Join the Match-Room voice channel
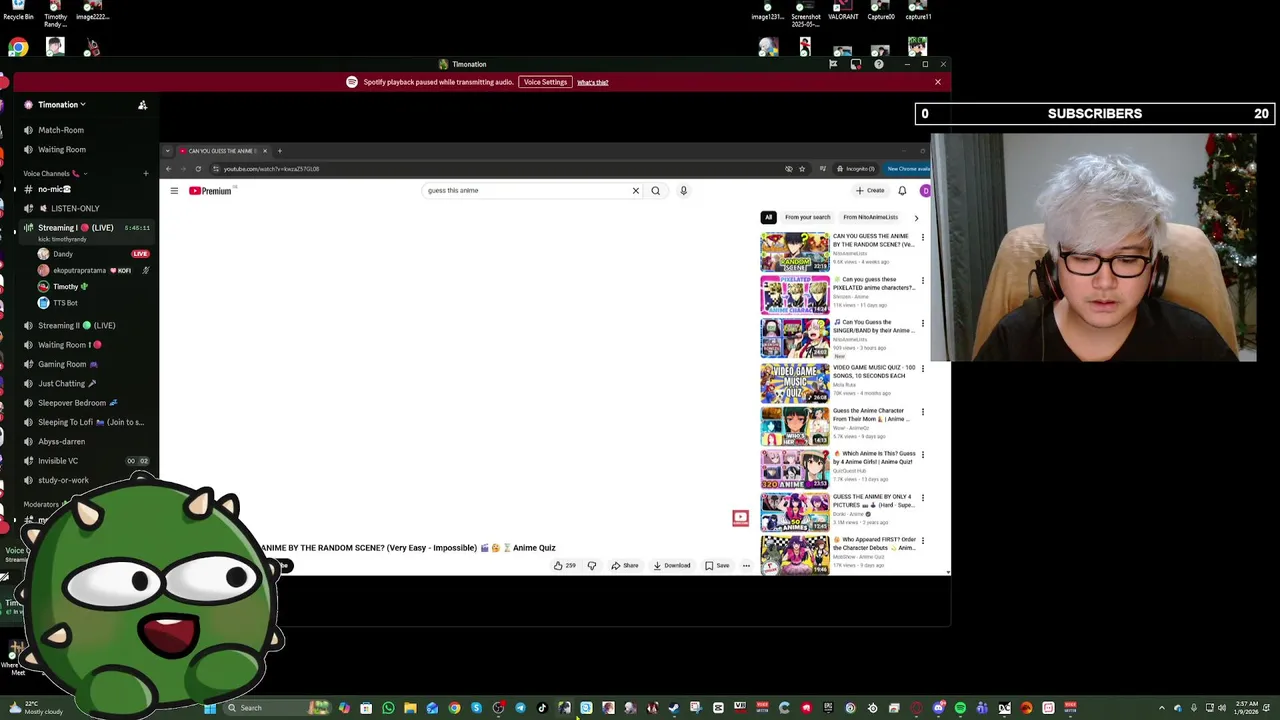Viewport: 1280px width, 720px height. (61, 130)
